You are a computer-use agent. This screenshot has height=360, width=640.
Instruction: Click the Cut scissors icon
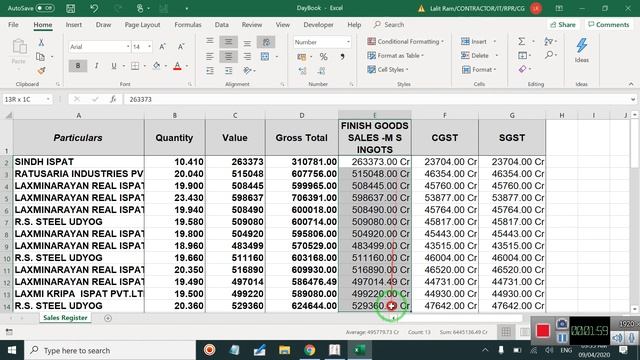click(x=41, y=42)
